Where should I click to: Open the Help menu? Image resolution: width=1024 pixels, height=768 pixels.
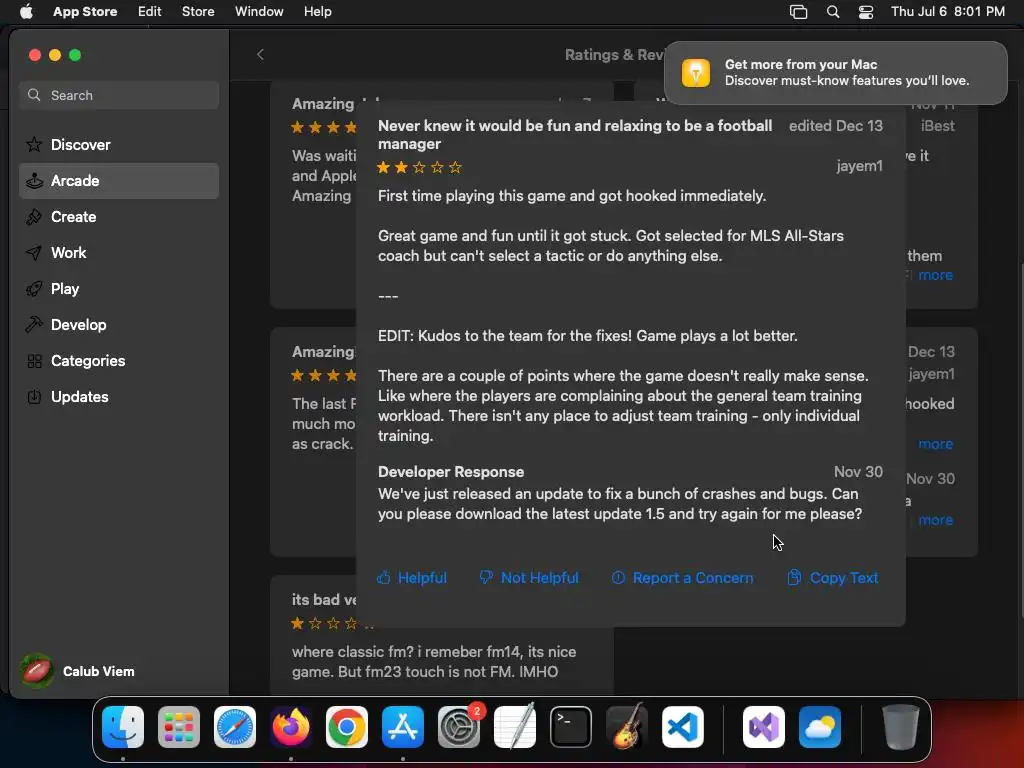point(317,11)
